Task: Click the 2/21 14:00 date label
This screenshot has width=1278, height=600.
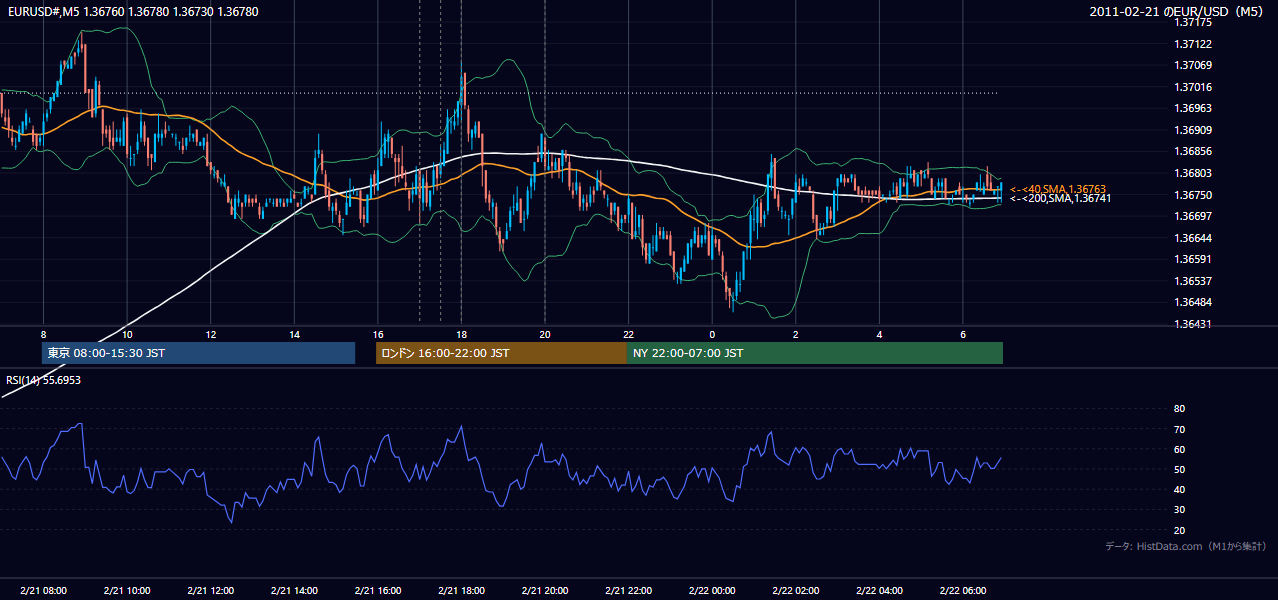Action: click(294, 591)
